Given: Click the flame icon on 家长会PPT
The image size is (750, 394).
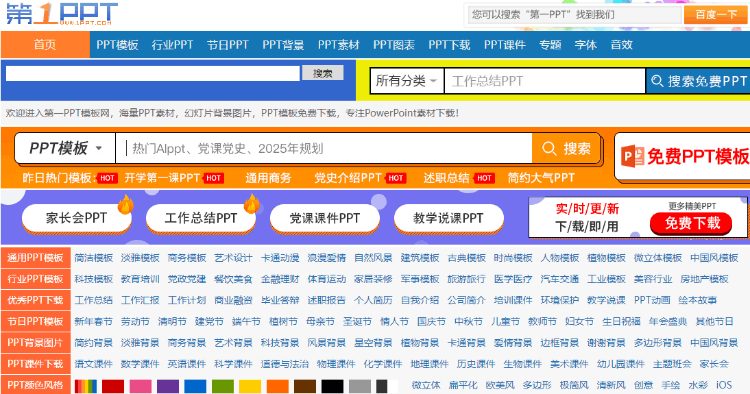Looking at the screenshot, I should [126, 204].
